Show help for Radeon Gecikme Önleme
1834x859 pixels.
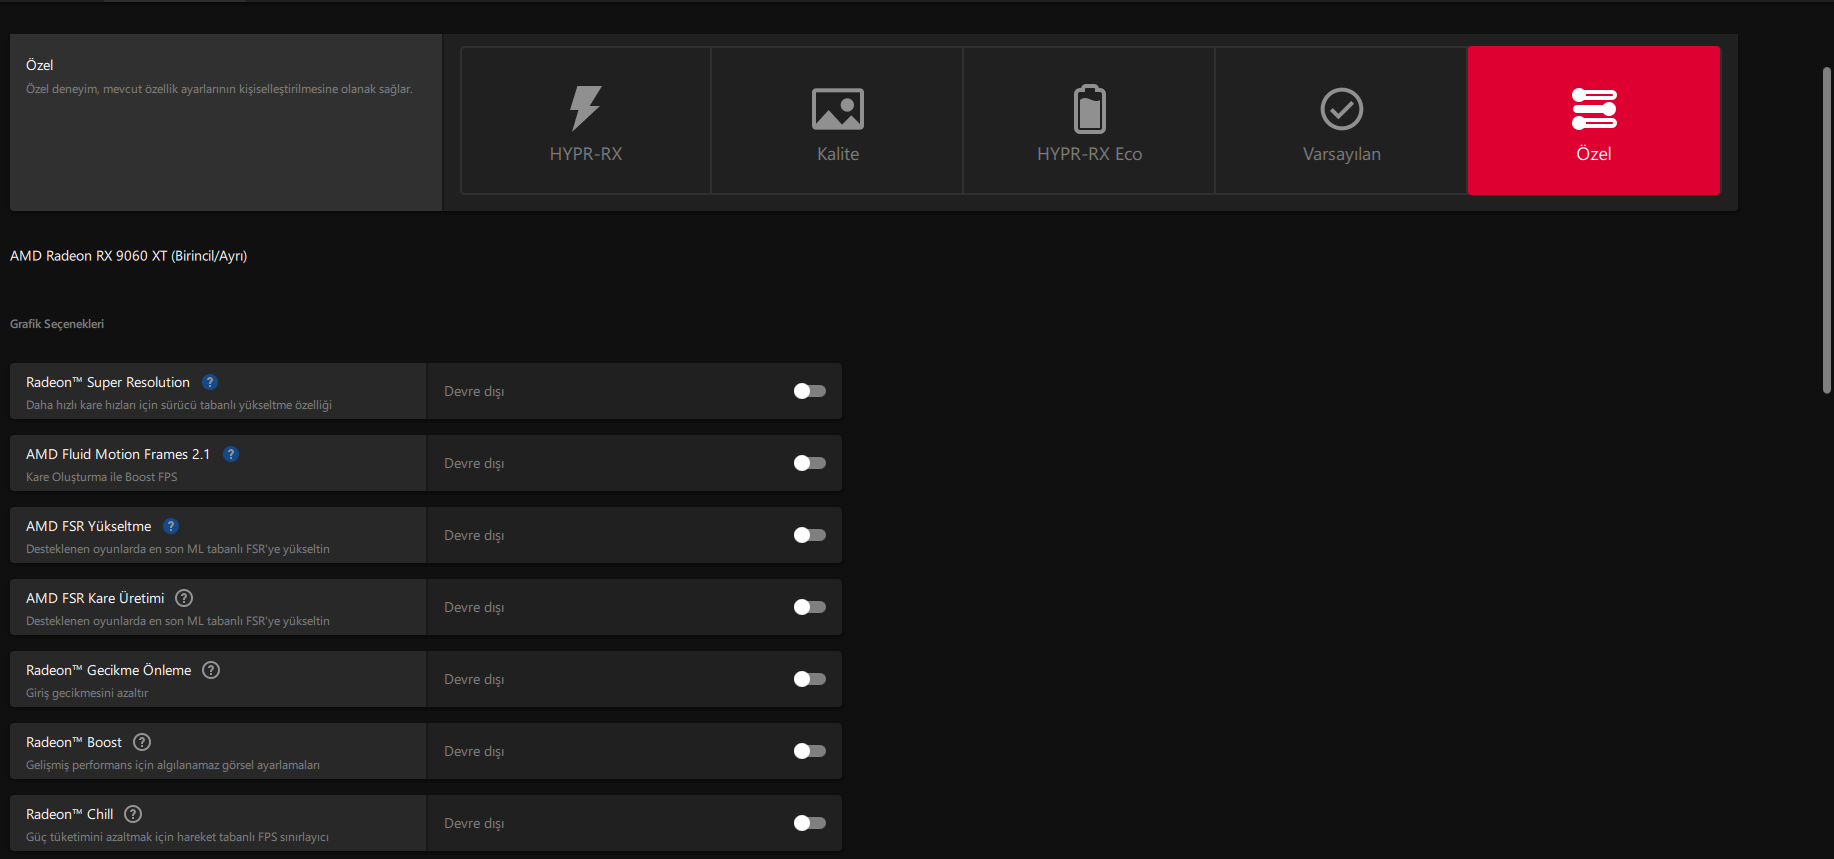click(x=211, y=670)
